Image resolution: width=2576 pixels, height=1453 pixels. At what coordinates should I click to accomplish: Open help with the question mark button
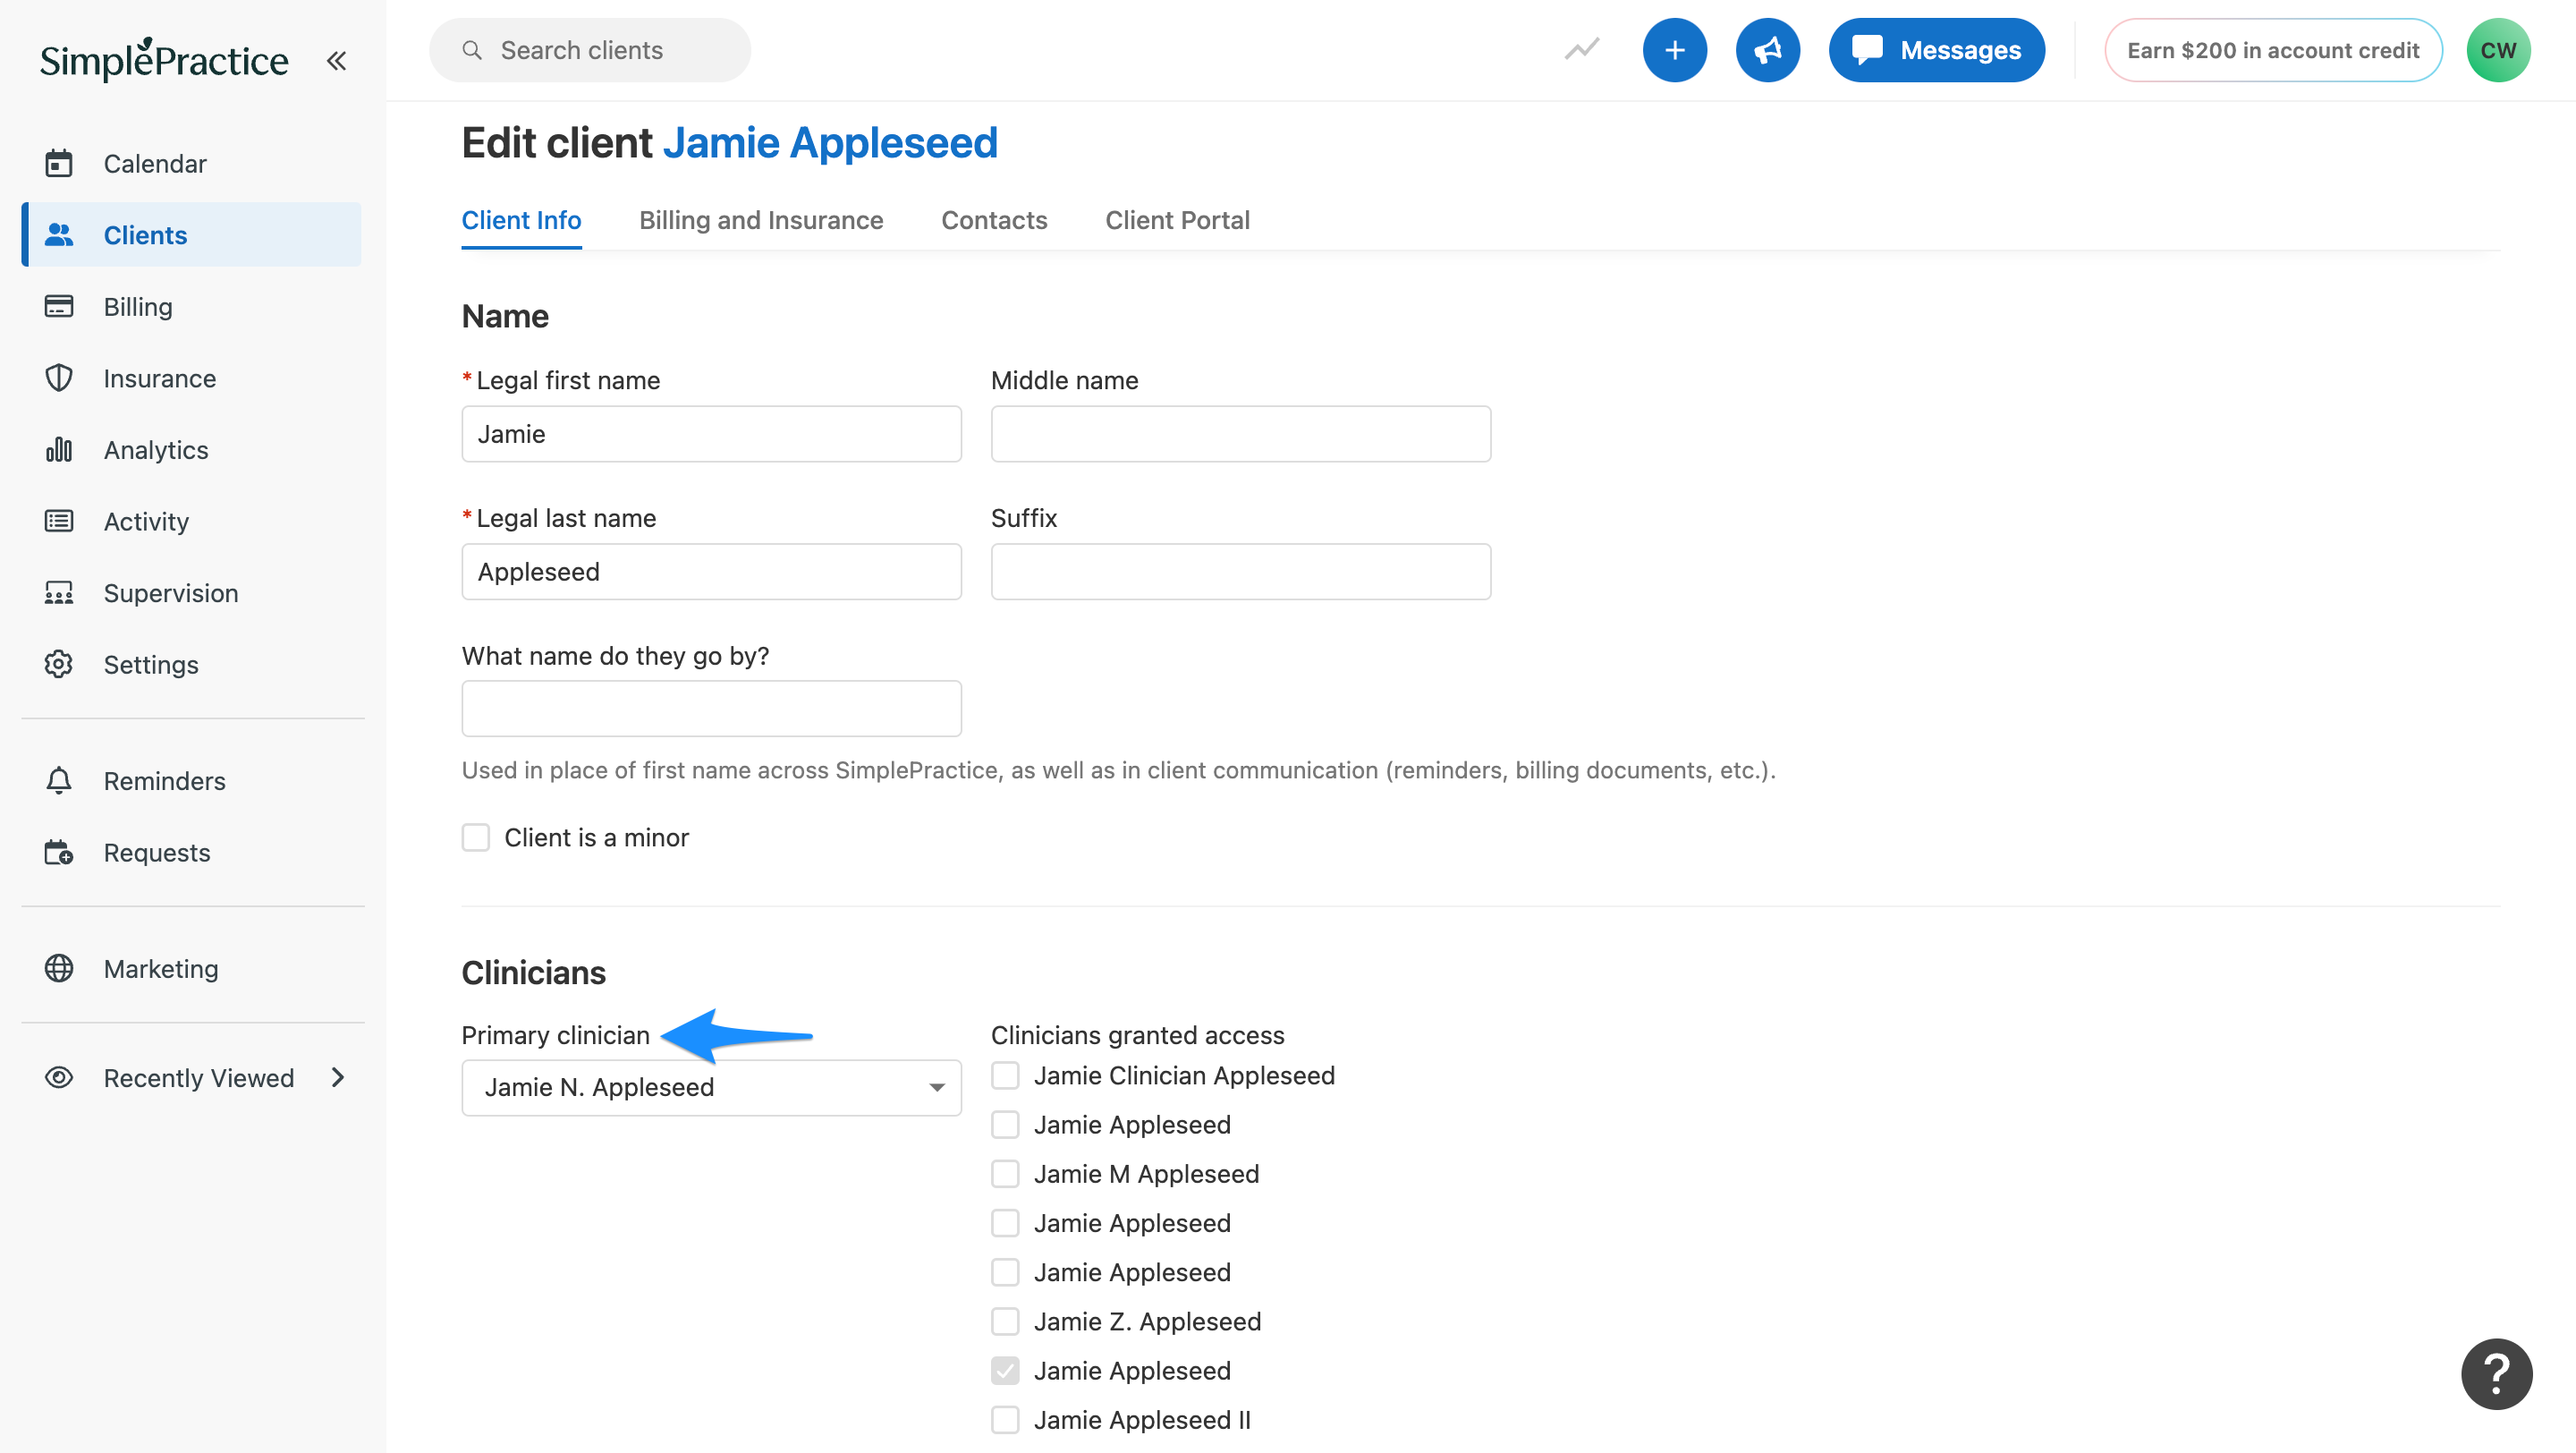point(2497,1374)
